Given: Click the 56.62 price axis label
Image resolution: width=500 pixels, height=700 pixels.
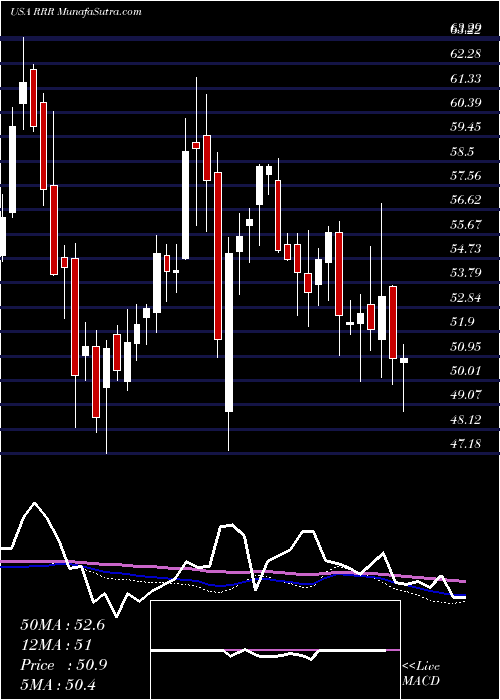Looking at the screenshot, I should click(466, 200).
